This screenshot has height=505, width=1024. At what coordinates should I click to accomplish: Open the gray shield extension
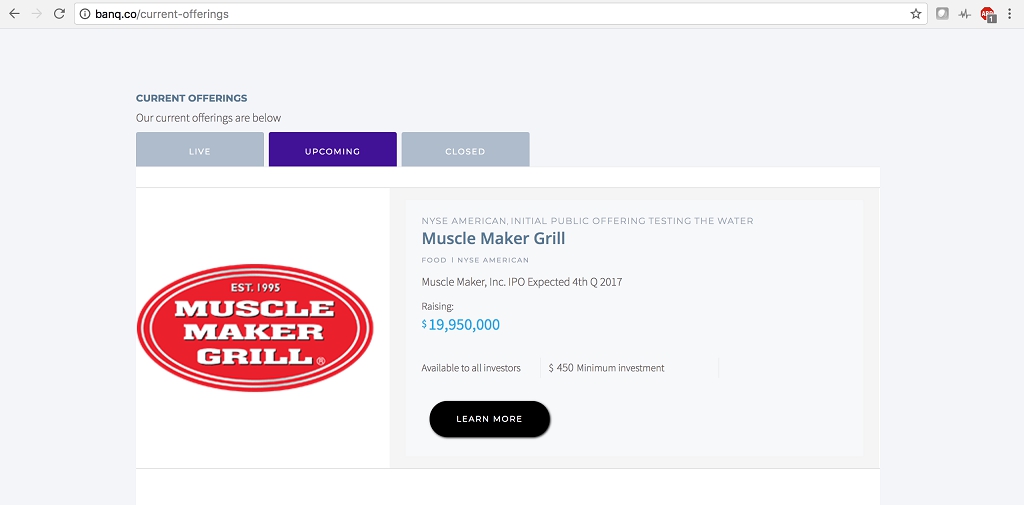[942, 14]
